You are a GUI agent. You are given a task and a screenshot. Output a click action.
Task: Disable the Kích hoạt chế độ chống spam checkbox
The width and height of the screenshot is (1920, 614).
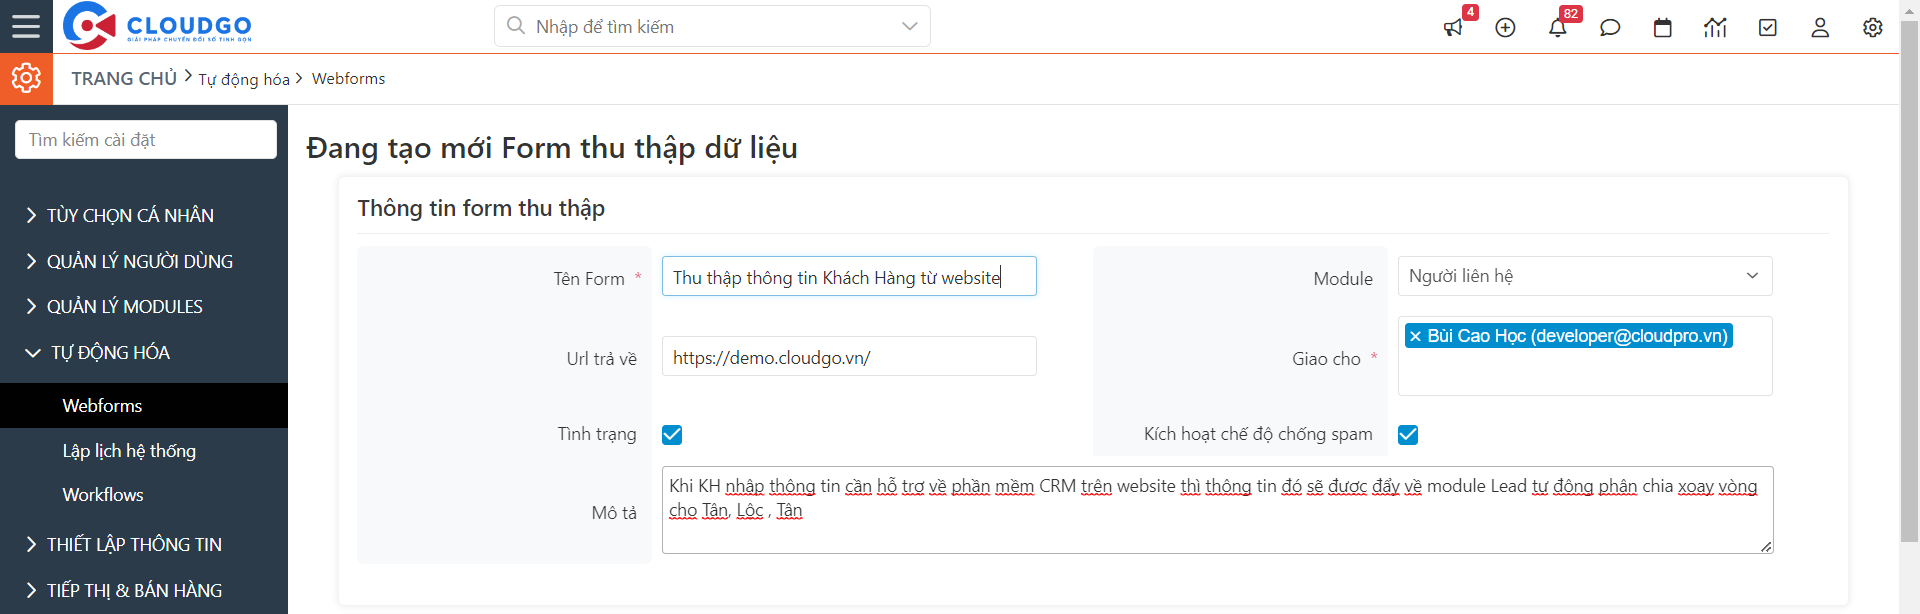coord(1408,435)
